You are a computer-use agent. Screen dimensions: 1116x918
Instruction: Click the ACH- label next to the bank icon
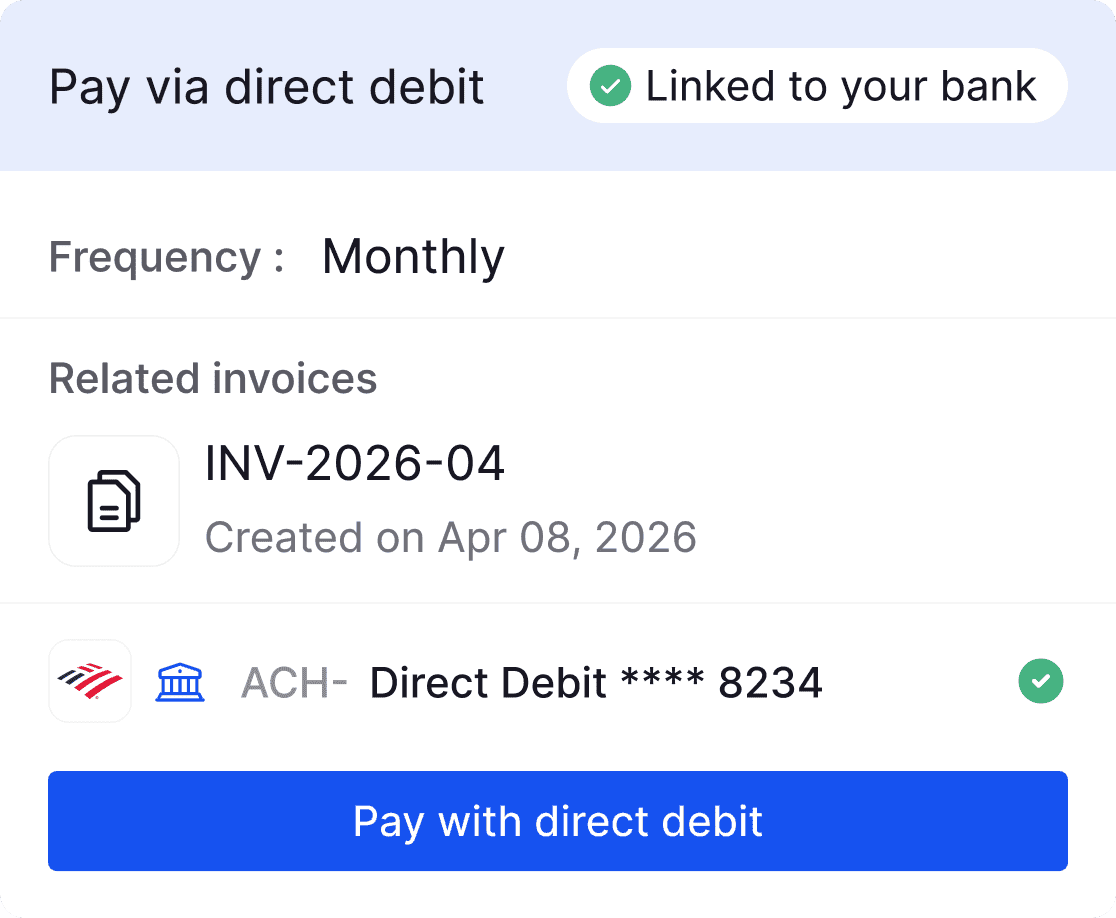(293, 681)
